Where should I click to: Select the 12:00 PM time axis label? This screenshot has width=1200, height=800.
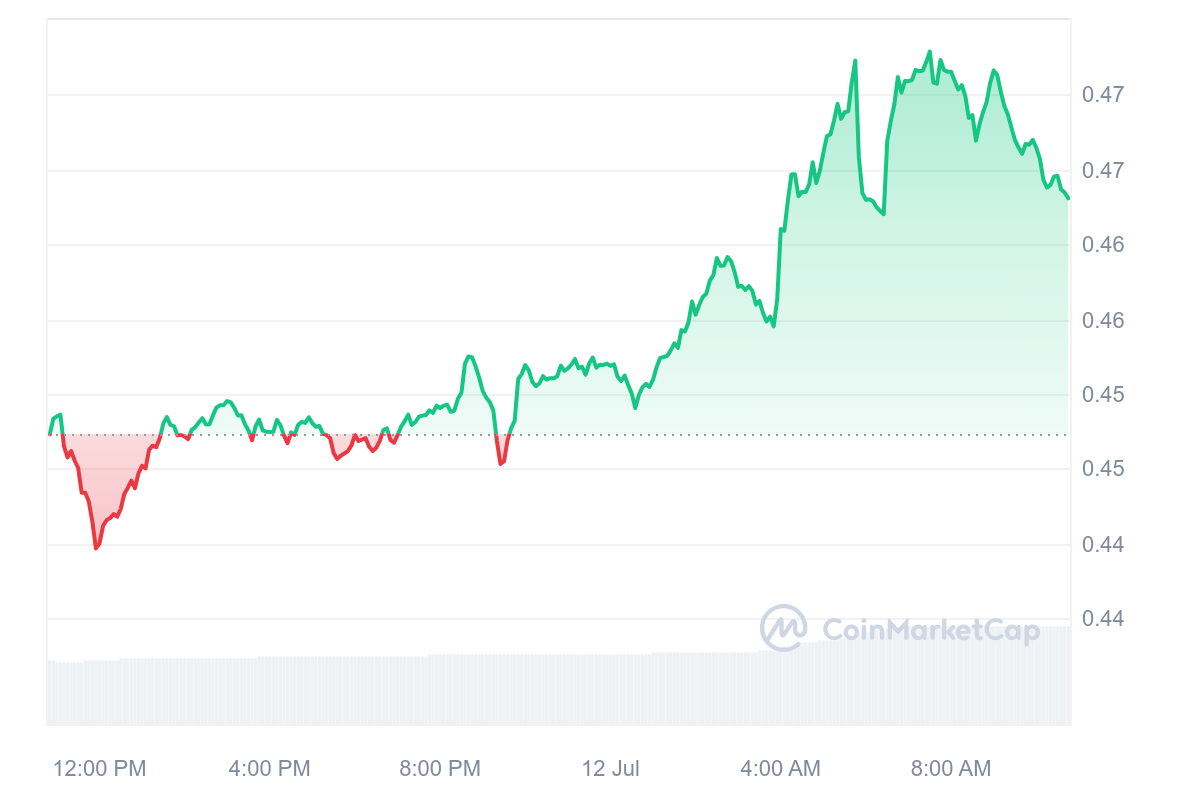click(99, 768)
